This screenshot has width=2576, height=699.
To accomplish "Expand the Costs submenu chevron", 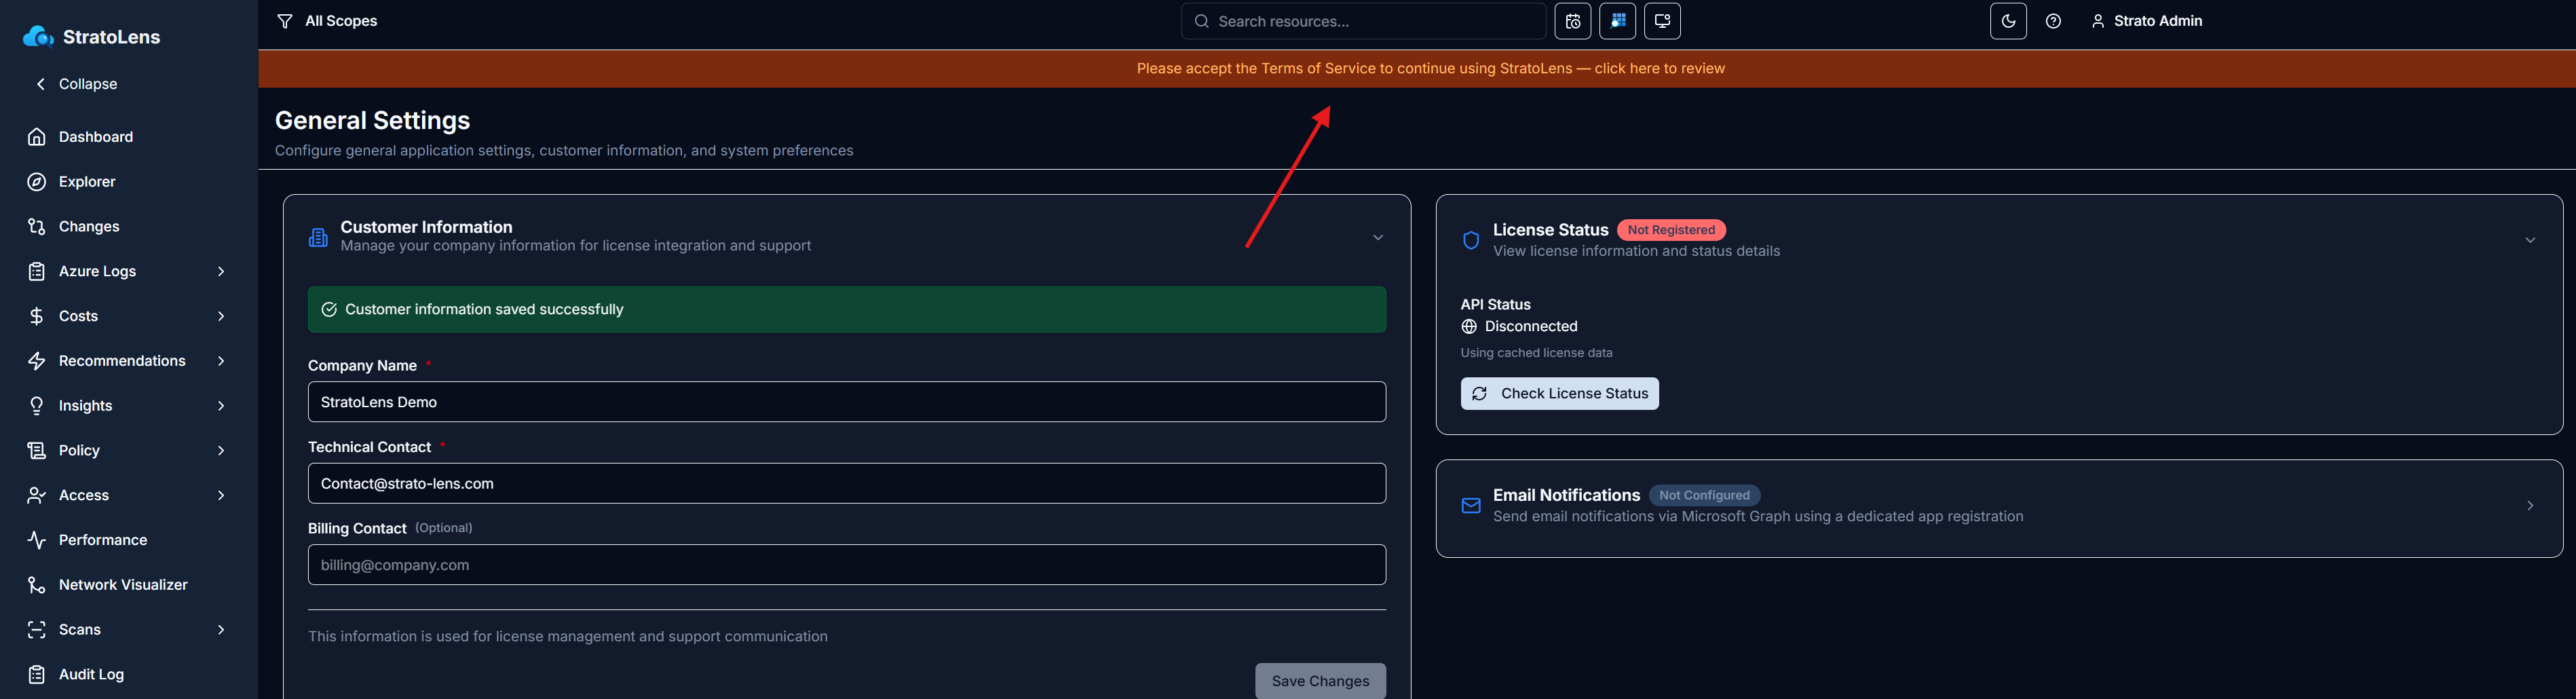I will [221, 316].
